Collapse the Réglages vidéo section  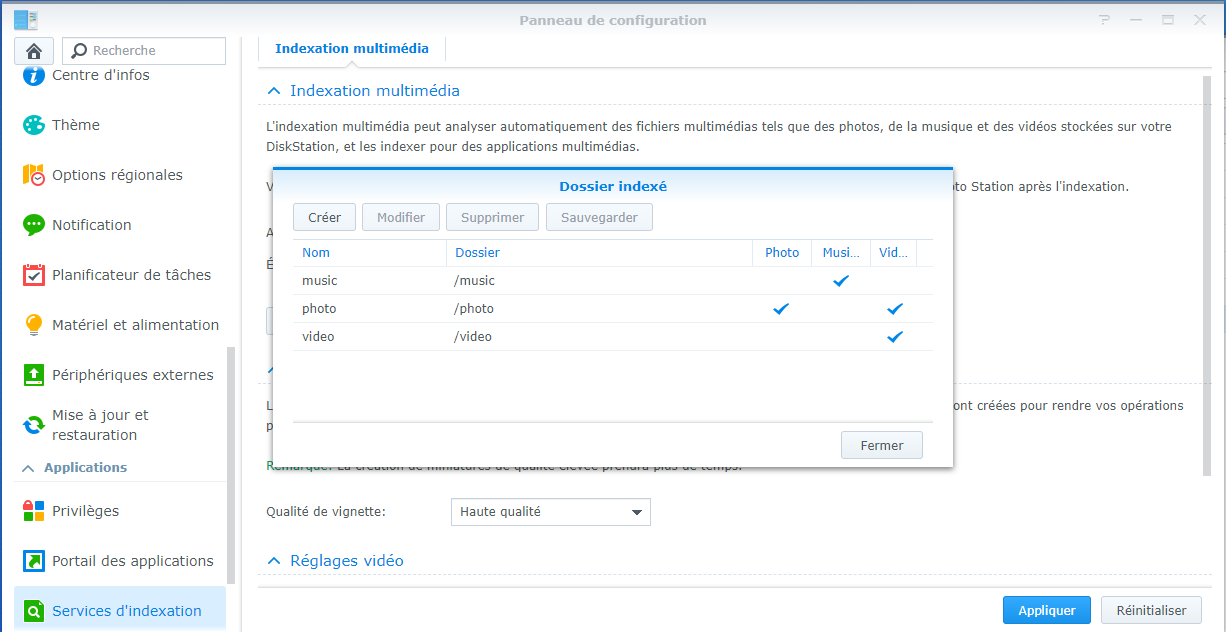[273, 561]
